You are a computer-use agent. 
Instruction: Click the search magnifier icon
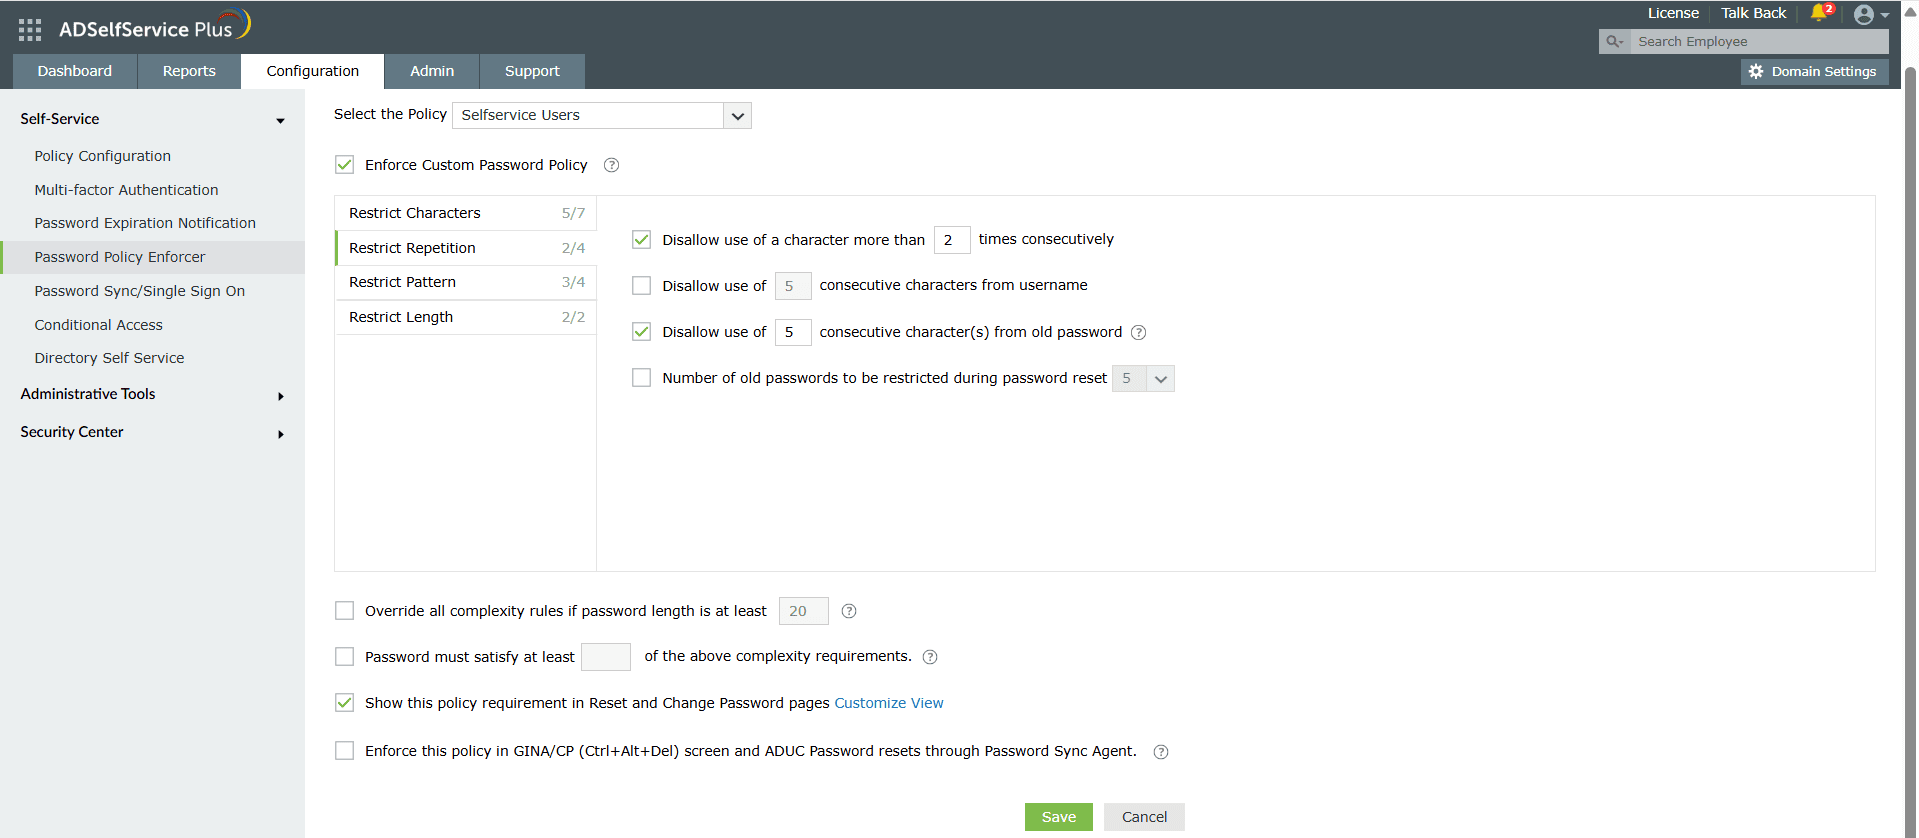click(1614, 41)
